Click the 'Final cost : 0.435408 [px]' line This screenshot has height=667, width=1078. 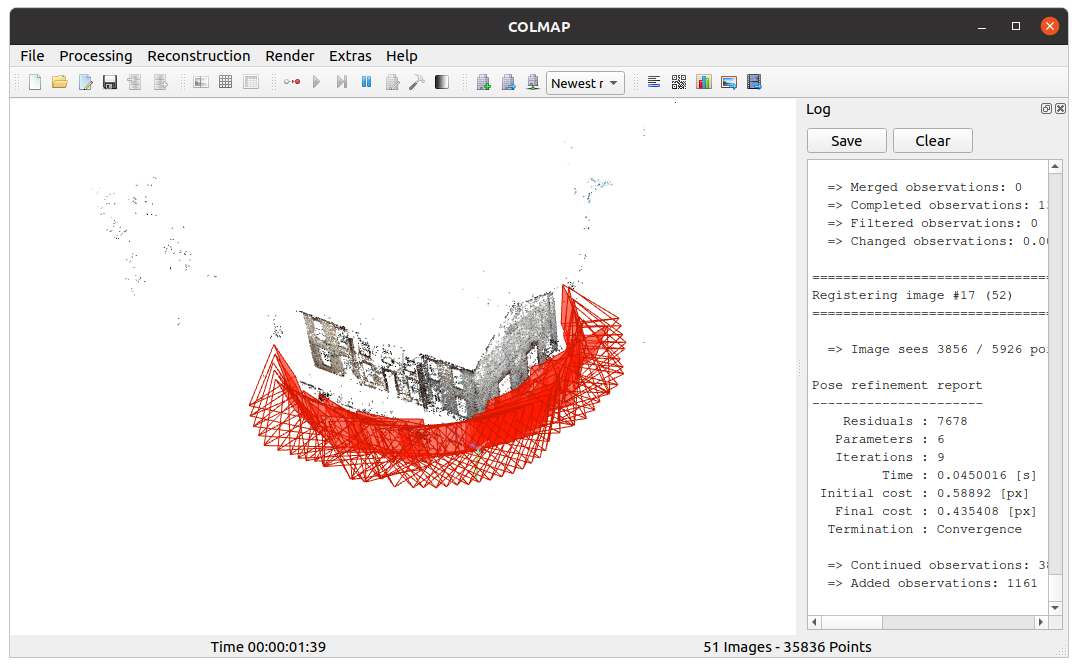click(x=936, y=511)
